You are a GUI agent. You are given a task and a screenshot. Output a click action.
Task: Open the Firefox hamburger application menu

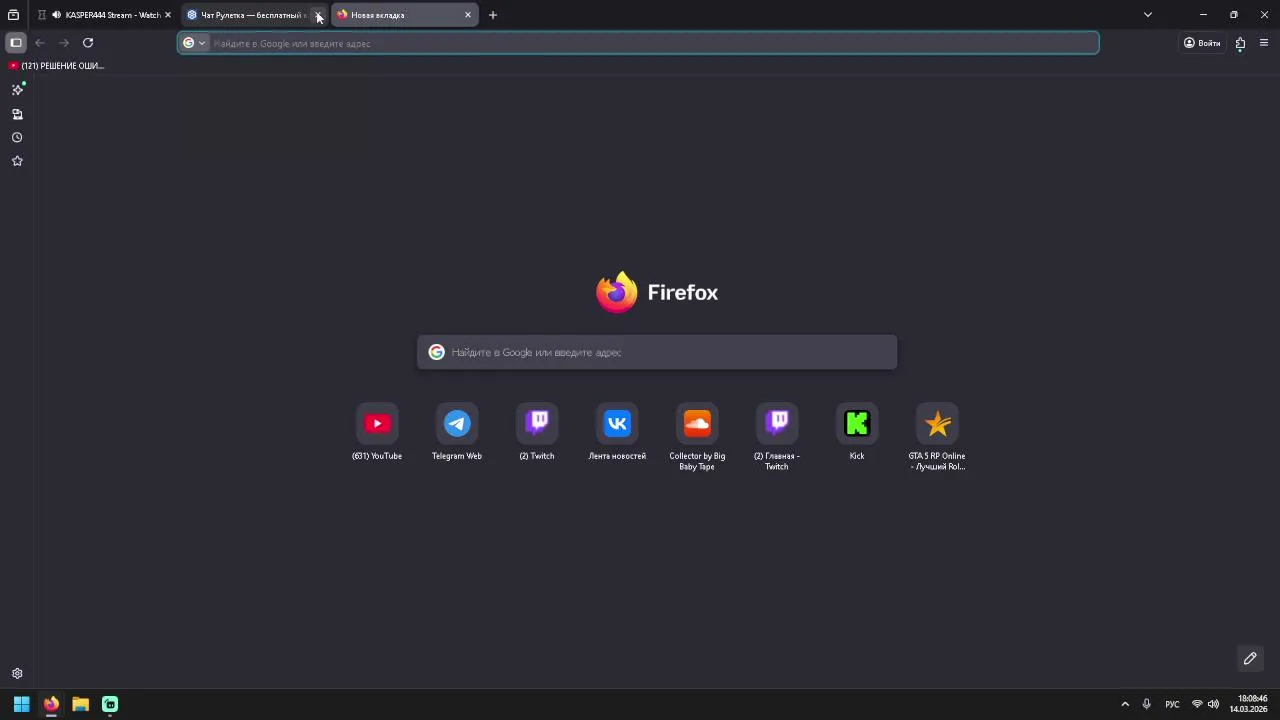click(1264, 43)
